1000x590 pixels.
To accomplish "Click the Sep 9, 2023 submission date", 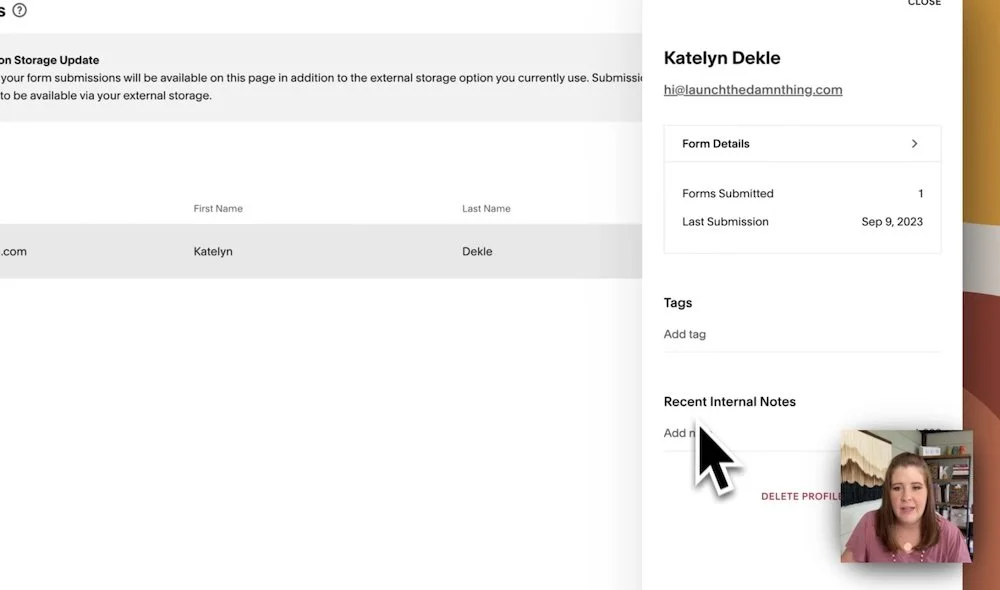I will (x=892, y=222).
